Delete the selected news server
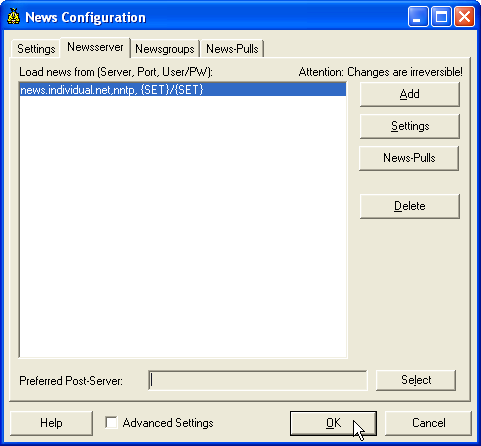Screen dimensions: 481x446 pyautogui.click(x=410, y=206)
